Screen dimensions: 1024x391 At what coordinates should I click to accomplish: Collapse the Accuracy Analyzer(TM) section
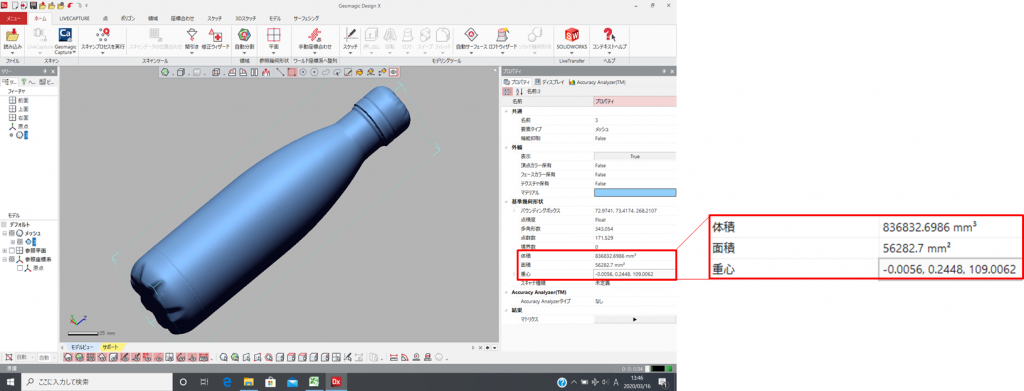pyautogui.click(x=506, y=292)
